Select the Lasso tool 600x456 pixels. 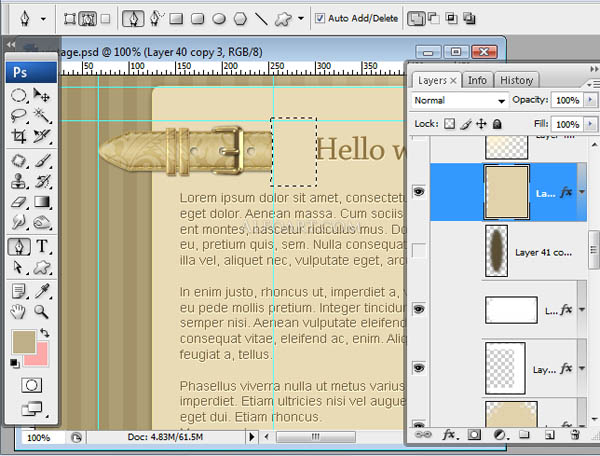(x=18, y=116)
